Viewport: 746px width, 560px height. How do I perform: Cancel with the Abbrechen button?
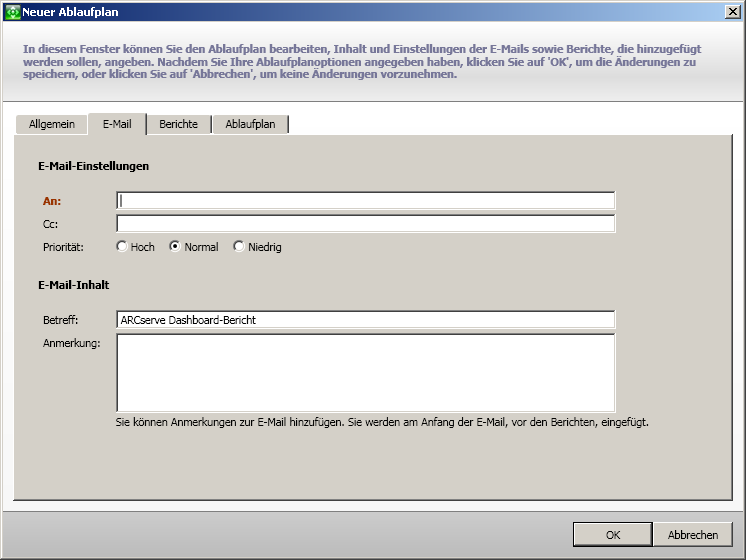pyautogui.click(x=693, y=535)
